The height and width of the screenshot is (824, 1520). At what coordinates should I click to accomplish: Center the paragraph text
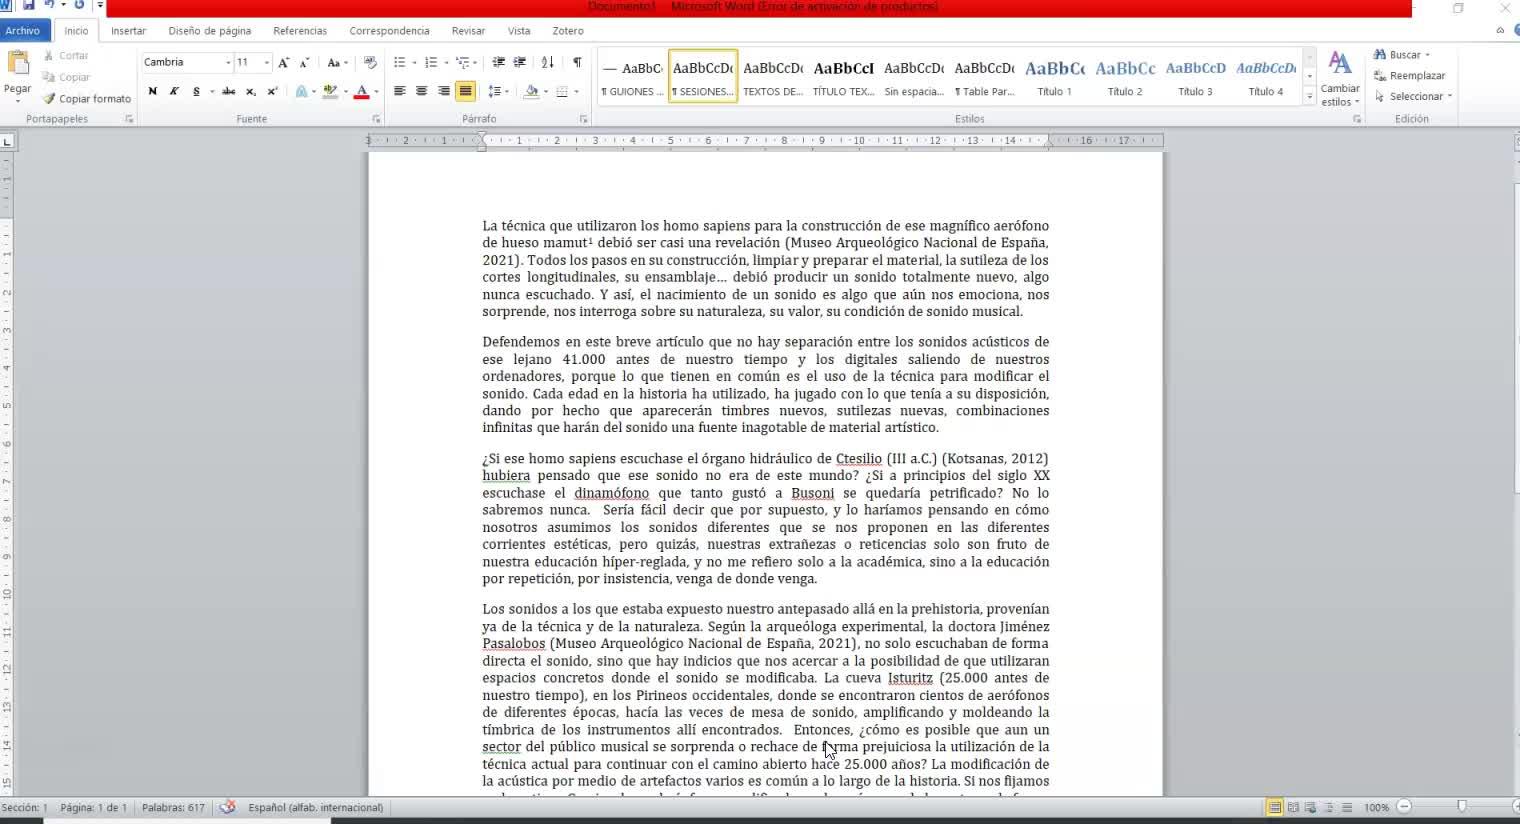pyautogui.click(x=421, y=92)
